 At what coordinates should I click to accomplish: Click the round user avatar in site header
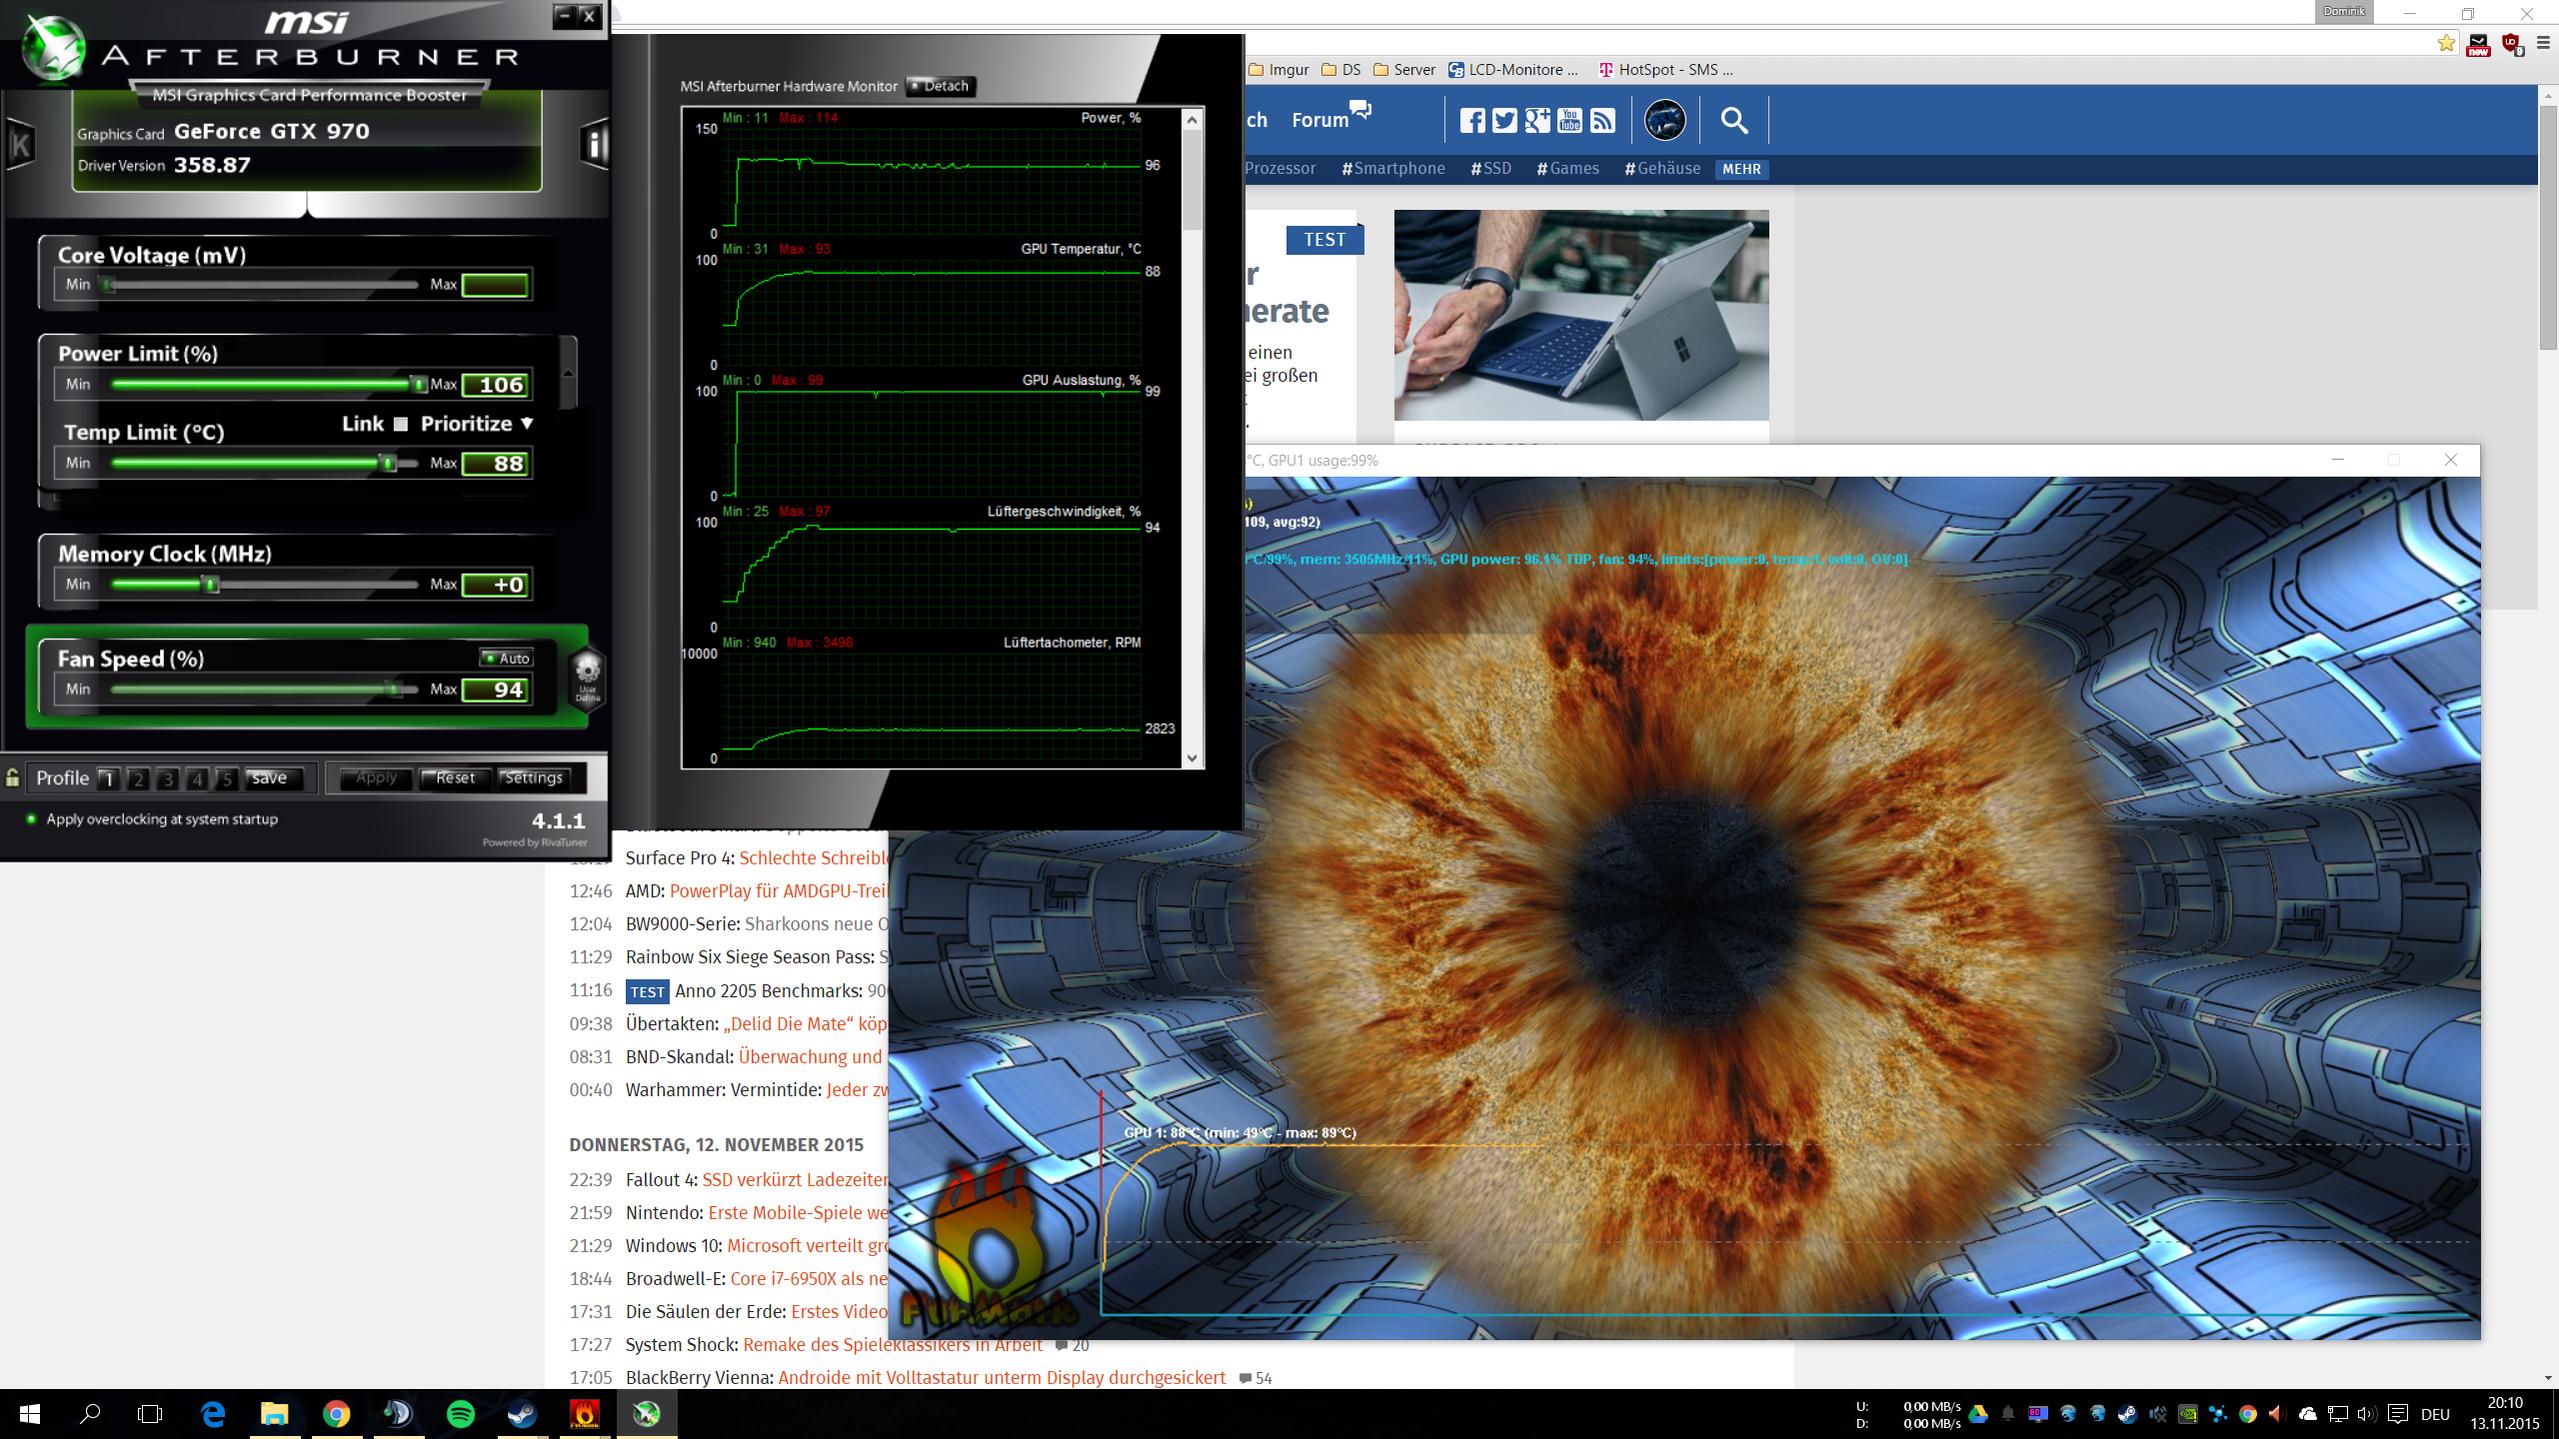pyautogui.click(x=1665, y=120)
